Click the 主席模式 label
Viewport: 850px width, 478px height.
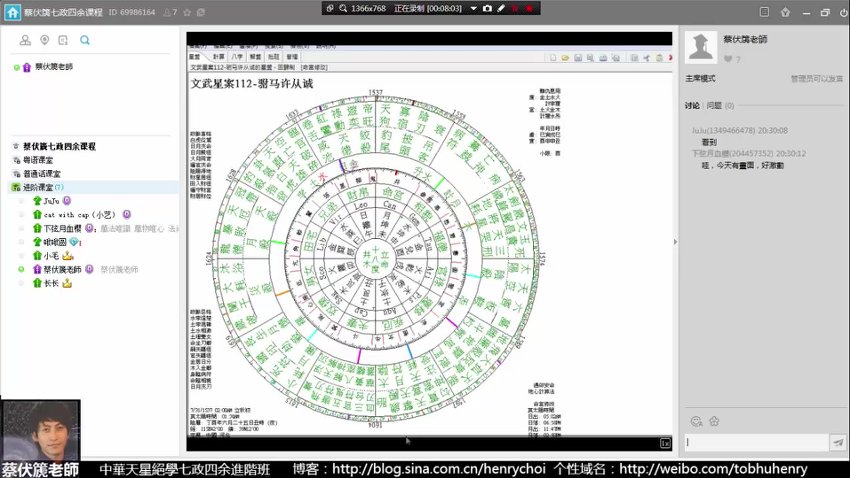tap(700, 79)
